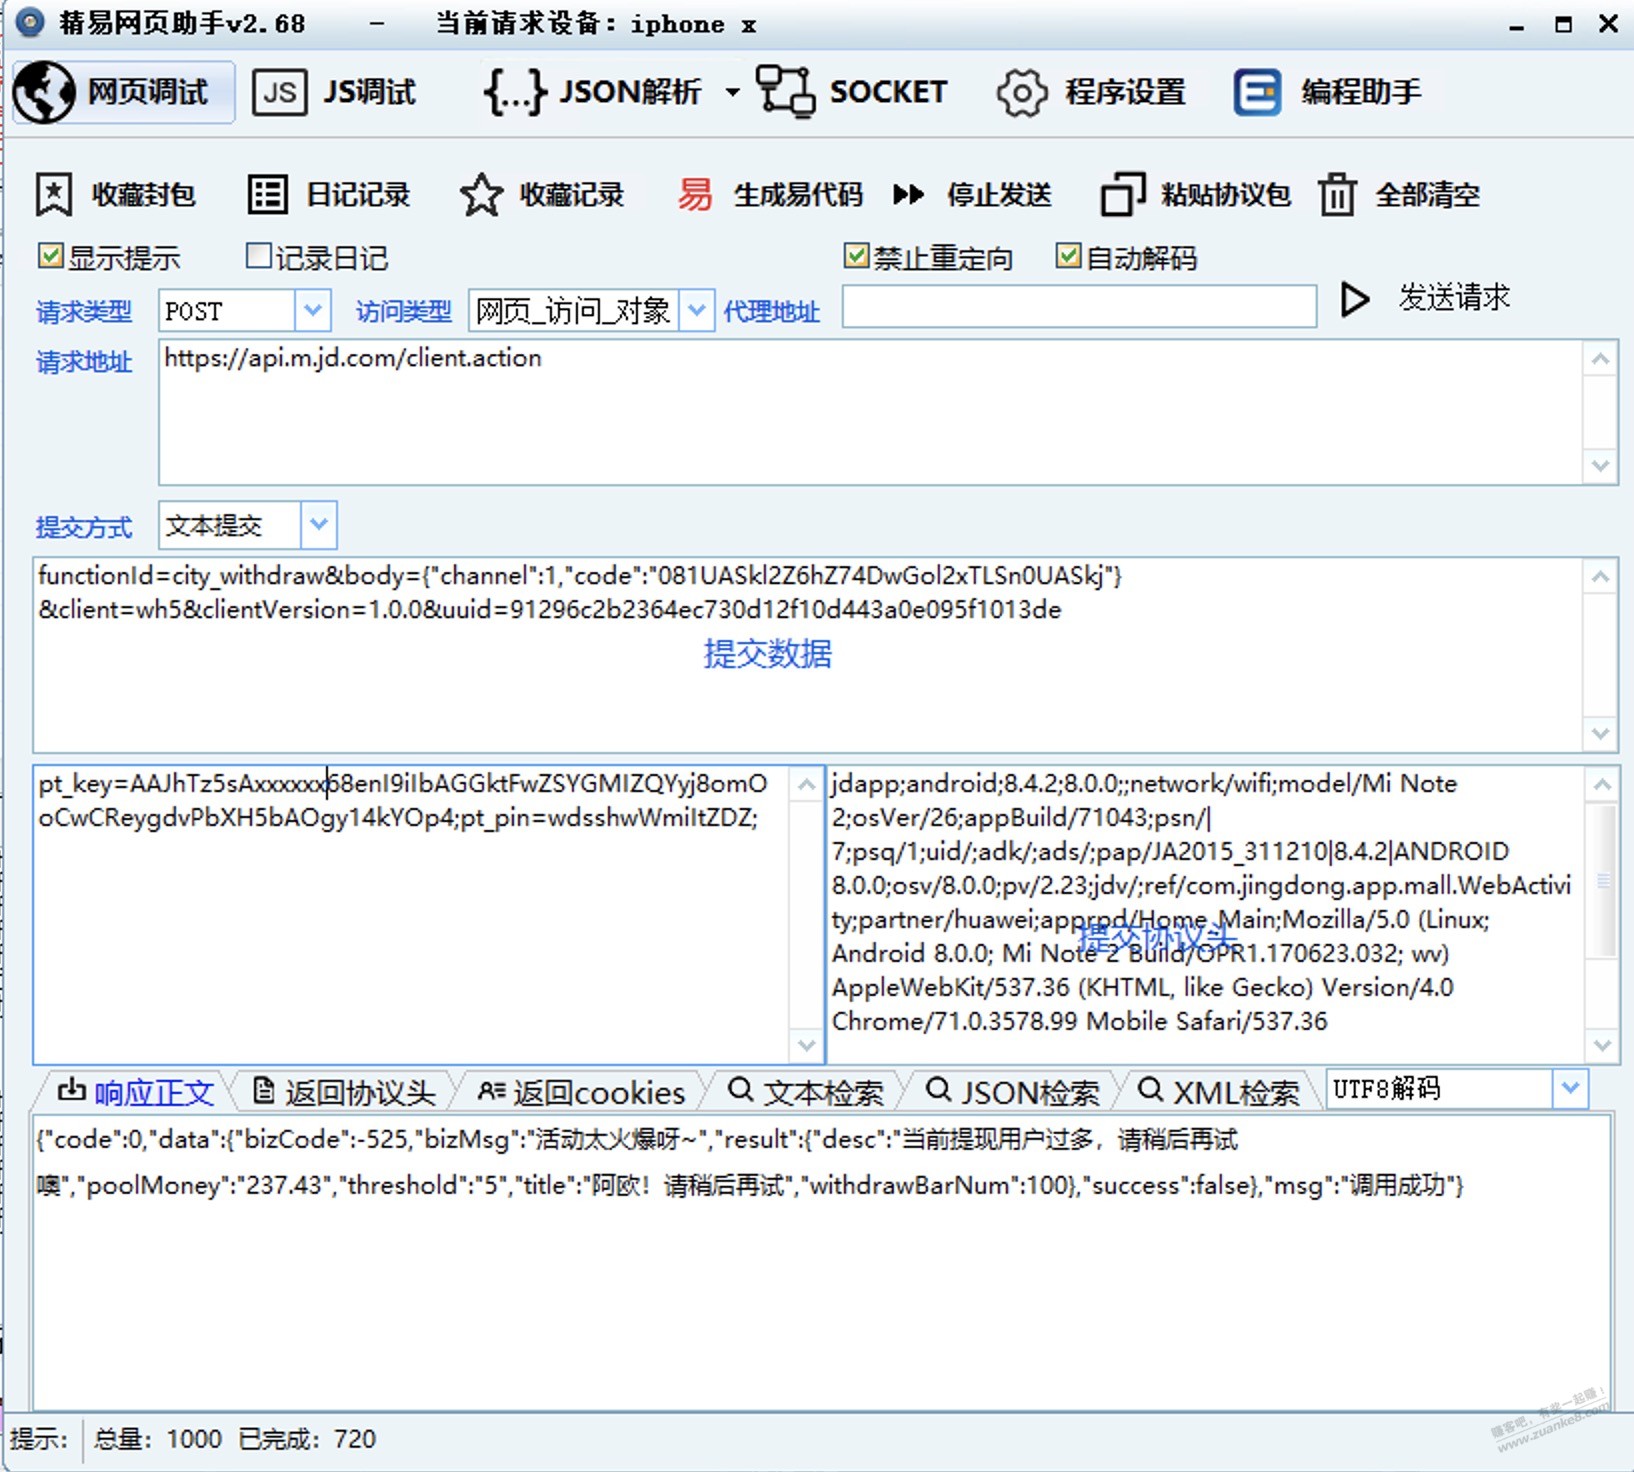Click the 收藏封包 bookmark icon
Image resolution: width=1634 pixels, height=1472 pixels.
coord(54,194)
